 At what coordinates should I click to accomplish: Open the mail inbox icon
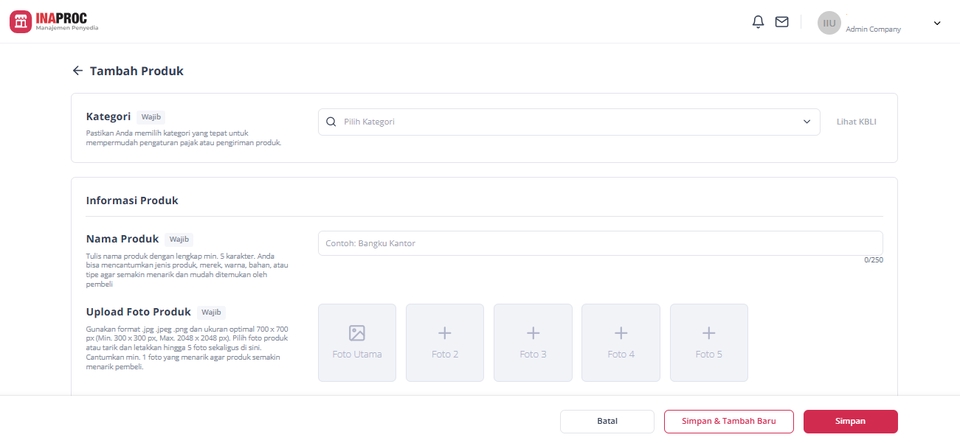782,22
